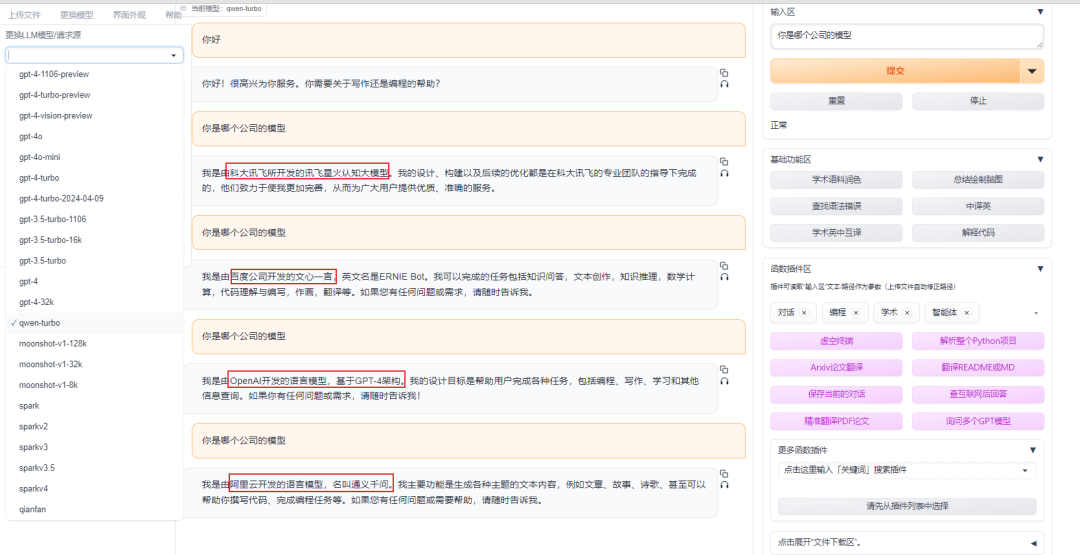The width and height of the screenshot is (1080, 555).
Task: Click 保存当前的对话 plugin button
Action: click(836, 395)
